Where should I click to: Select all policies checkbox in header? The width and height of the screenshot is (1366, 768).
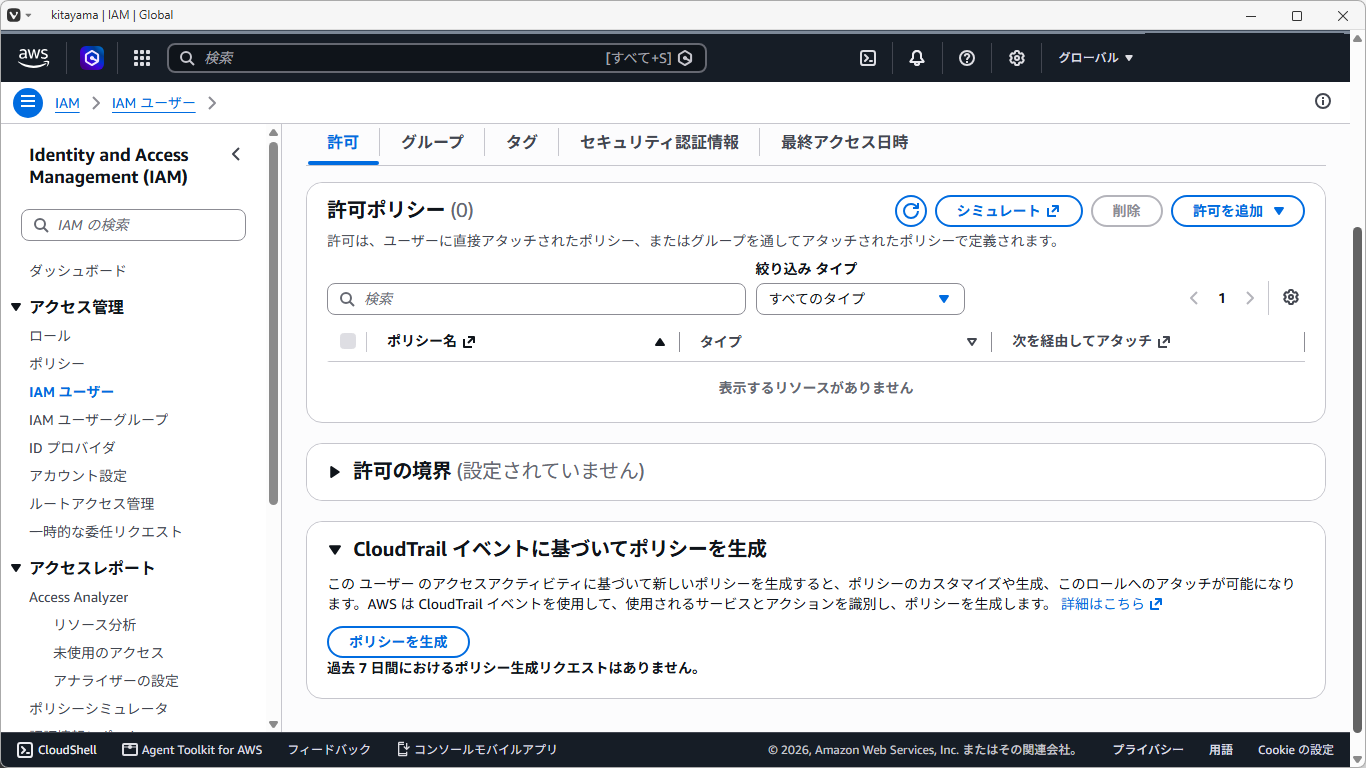(x=348, y=341)
